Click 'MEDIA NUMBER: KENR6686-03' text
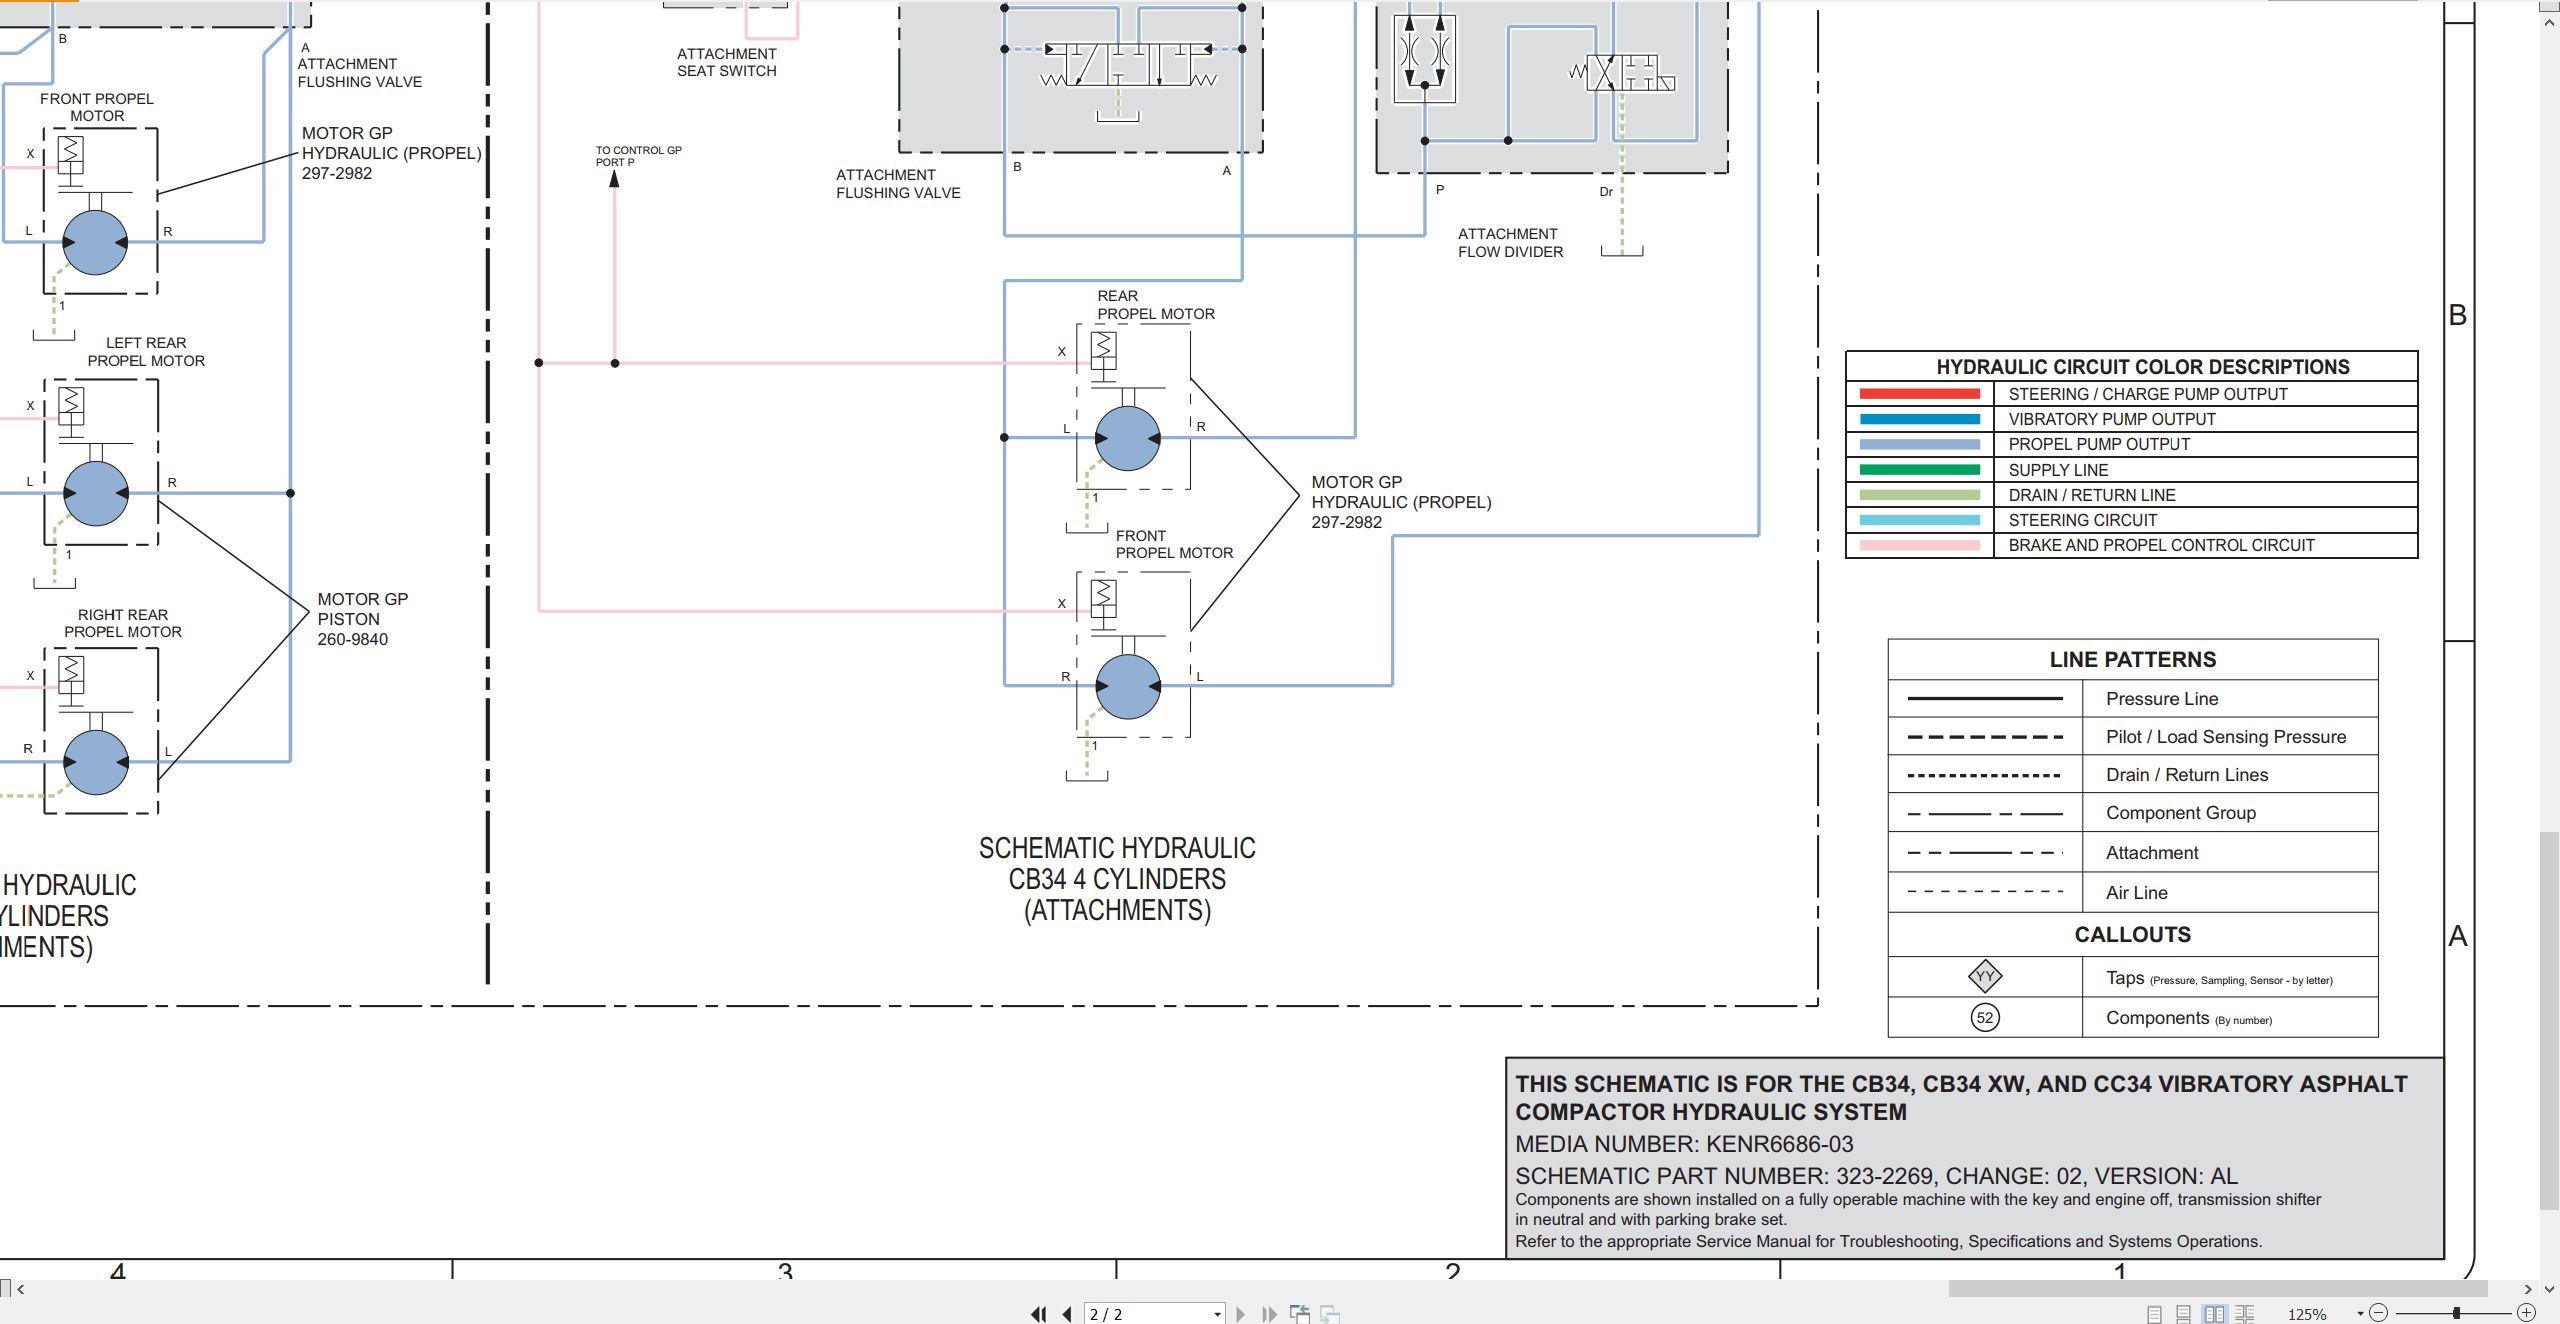The width and height of the screenshot is (2560, 1324). pos(1684,1144)
